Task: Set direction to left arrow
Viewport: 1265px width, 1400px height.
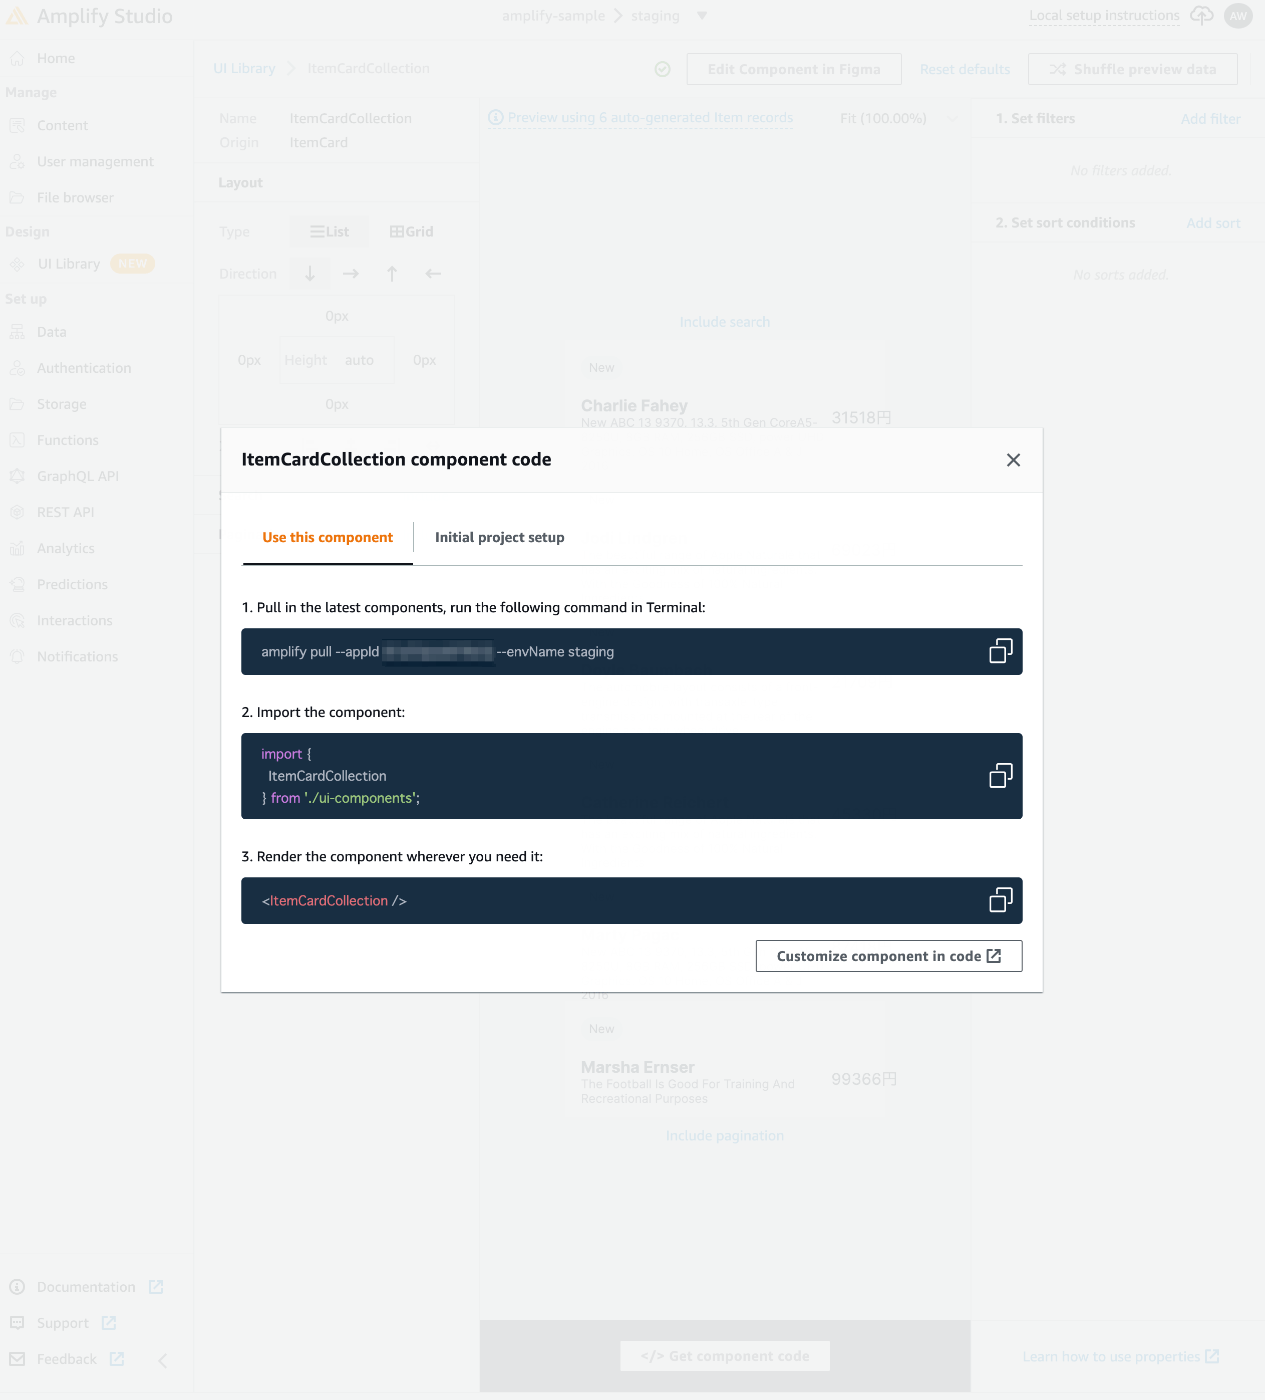Action: click(x=433, y=273)
